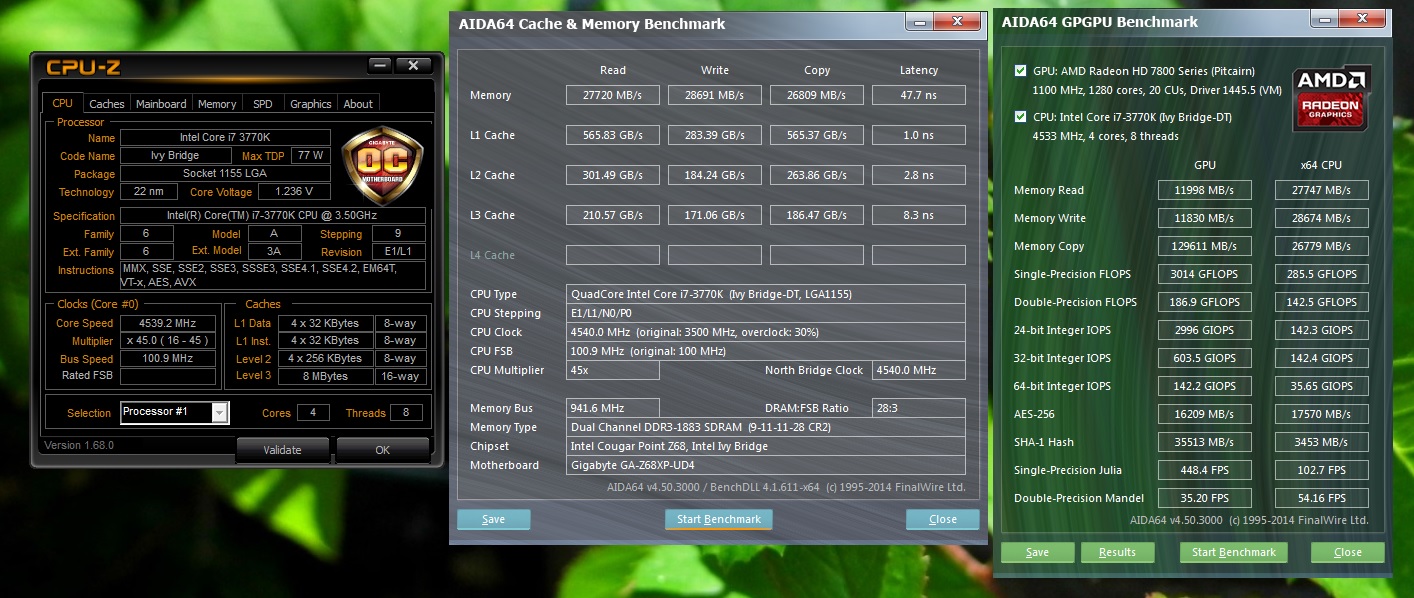Screen dimensions: 1414x598
Task: Click the empty Rated FSB field in CPU-Z
Action: (167, 377)
